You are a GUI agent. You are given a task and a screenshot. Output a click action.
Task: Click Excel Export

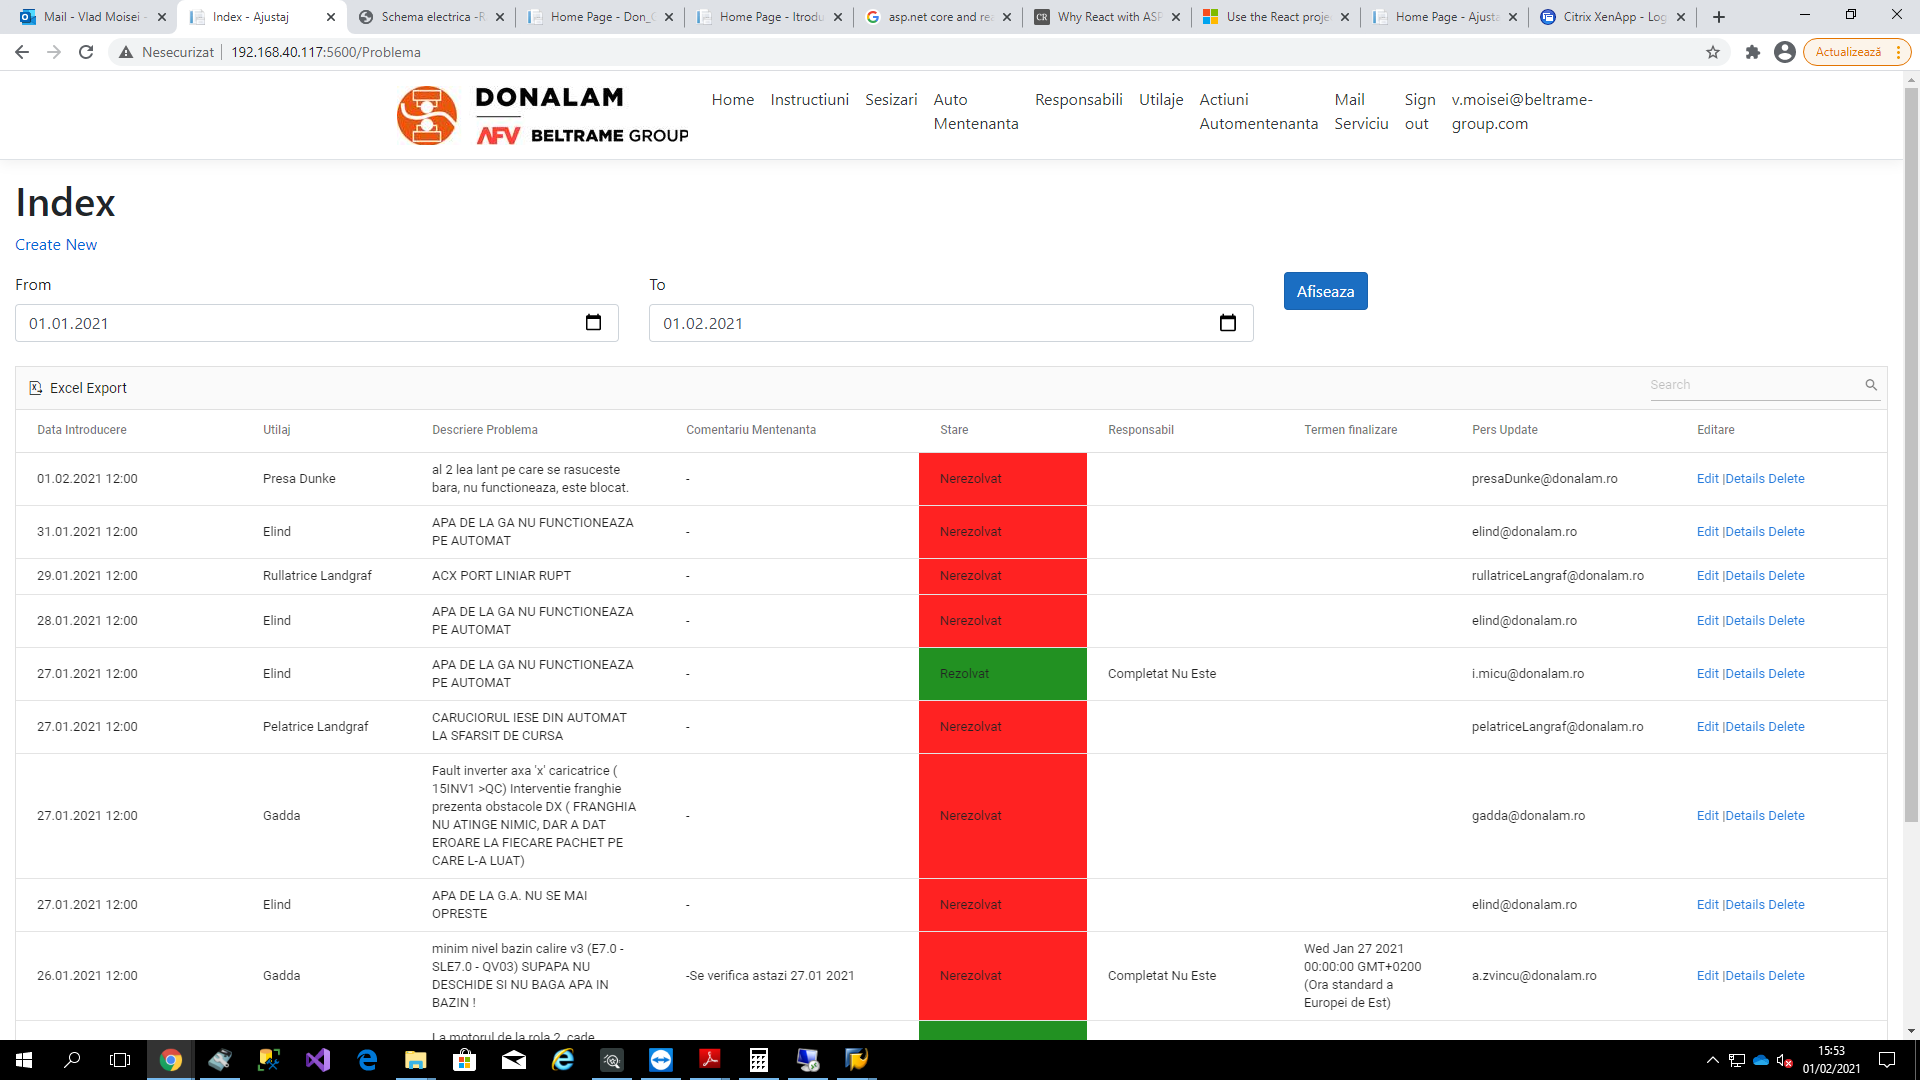point(78,388)
